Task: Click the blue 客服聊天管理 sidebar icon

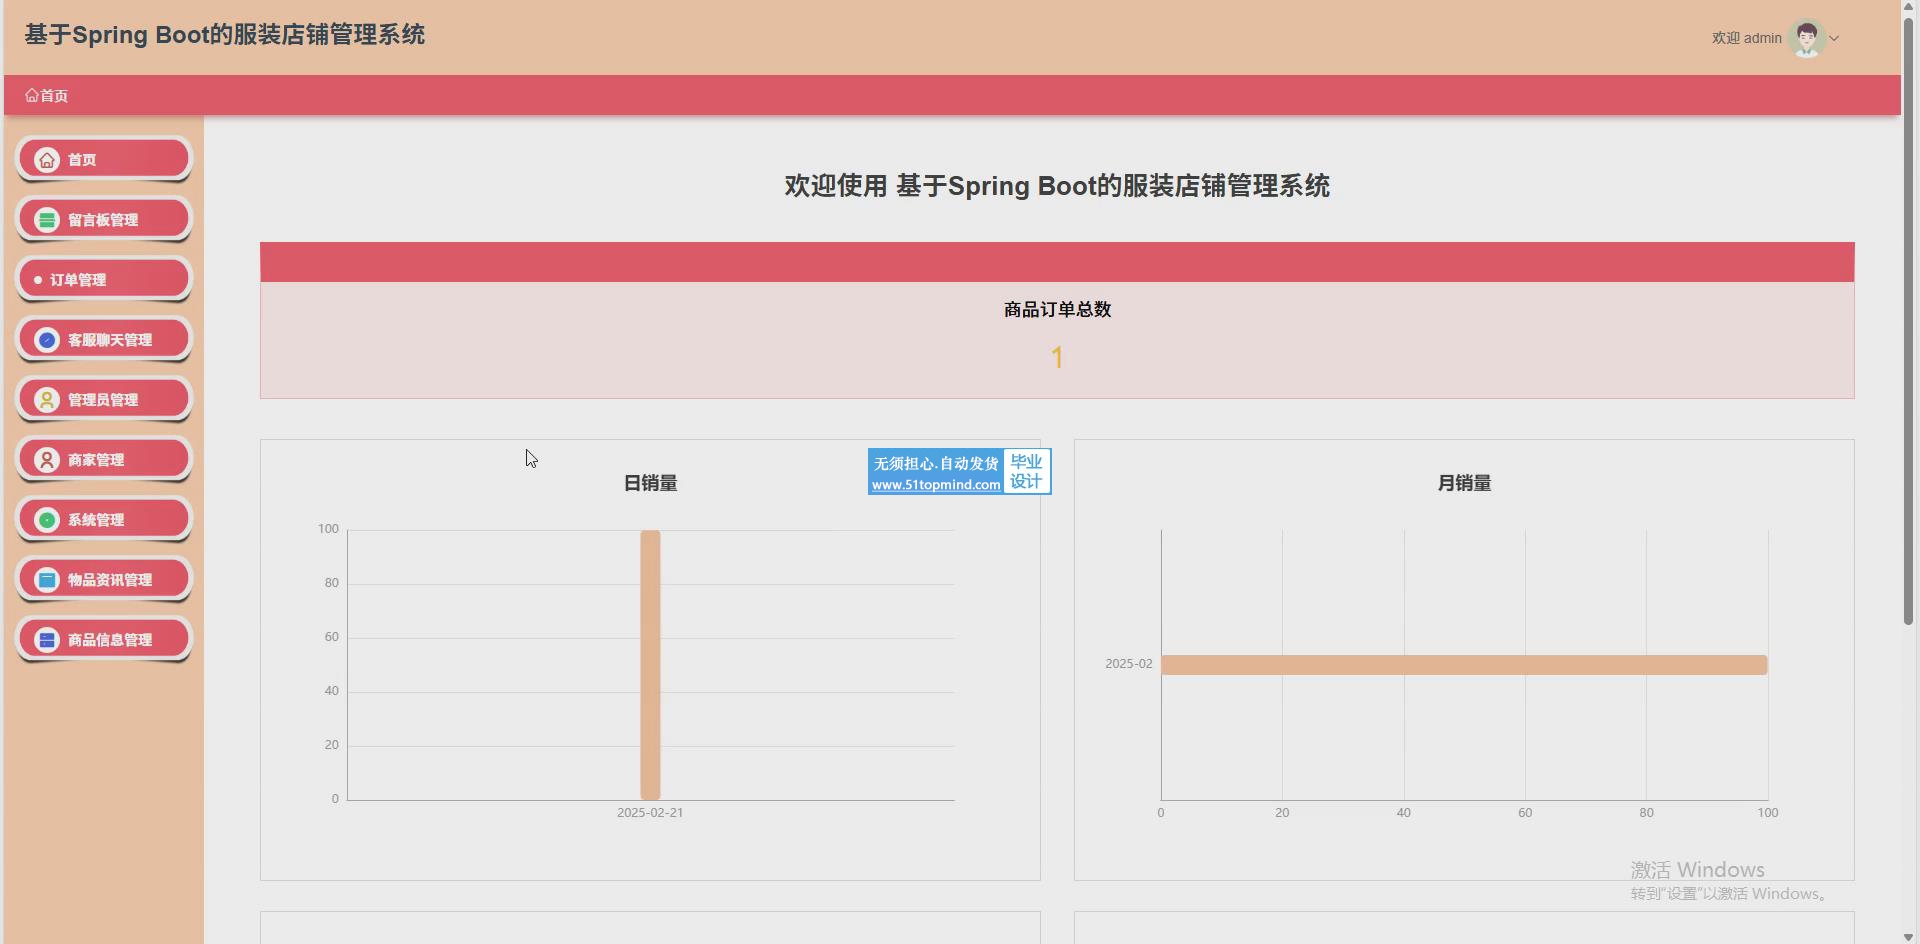Action: pos(47,340)
